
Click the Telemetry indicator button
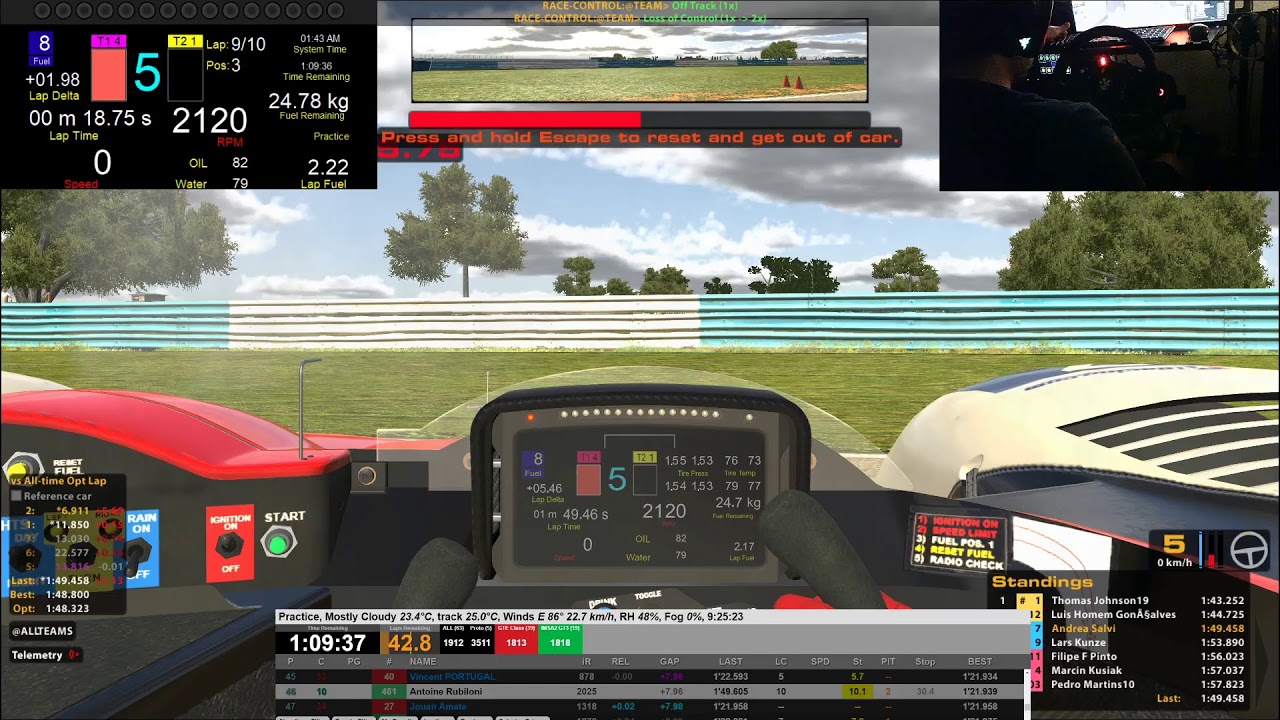pyautogui.click(x=45, y=655)
